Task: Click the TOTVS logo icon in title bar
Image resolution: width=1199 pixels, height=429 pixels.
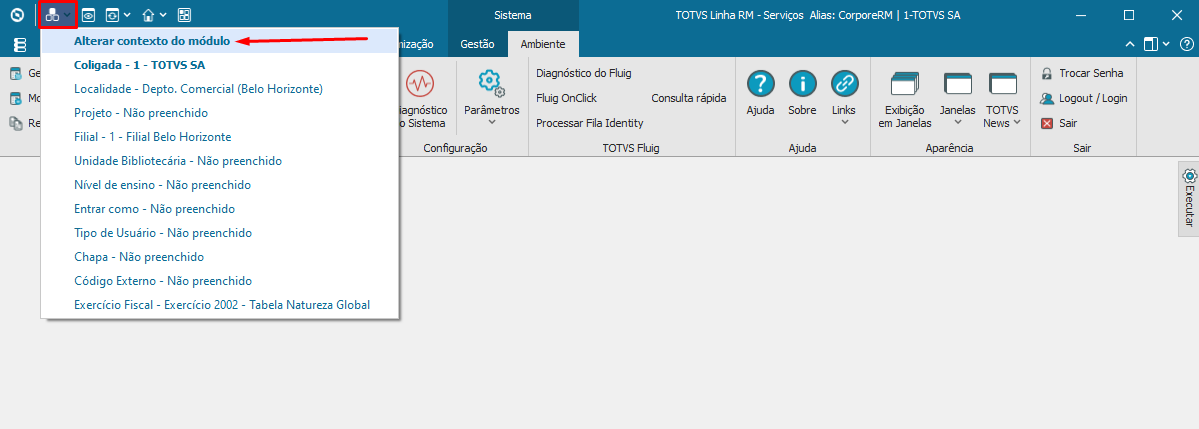Action: tap(17, 15)
